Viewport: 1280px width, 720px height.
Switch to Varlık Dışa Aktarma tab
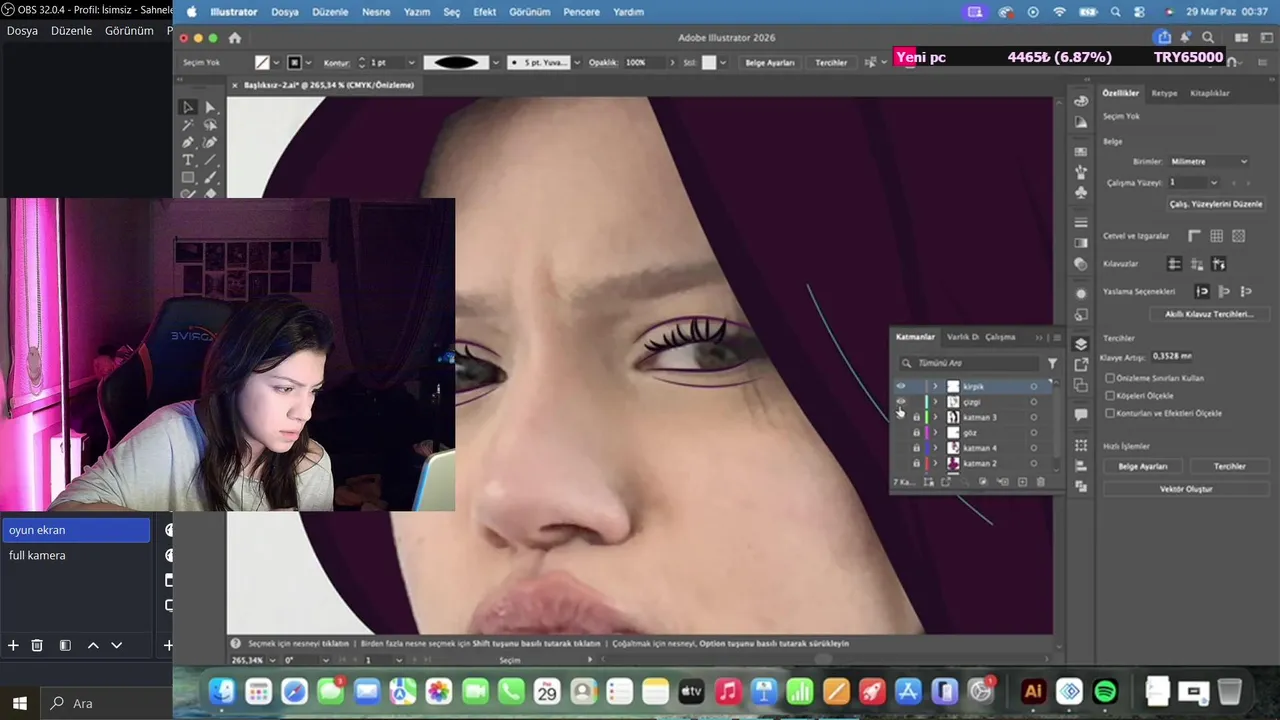pos(962,337)
